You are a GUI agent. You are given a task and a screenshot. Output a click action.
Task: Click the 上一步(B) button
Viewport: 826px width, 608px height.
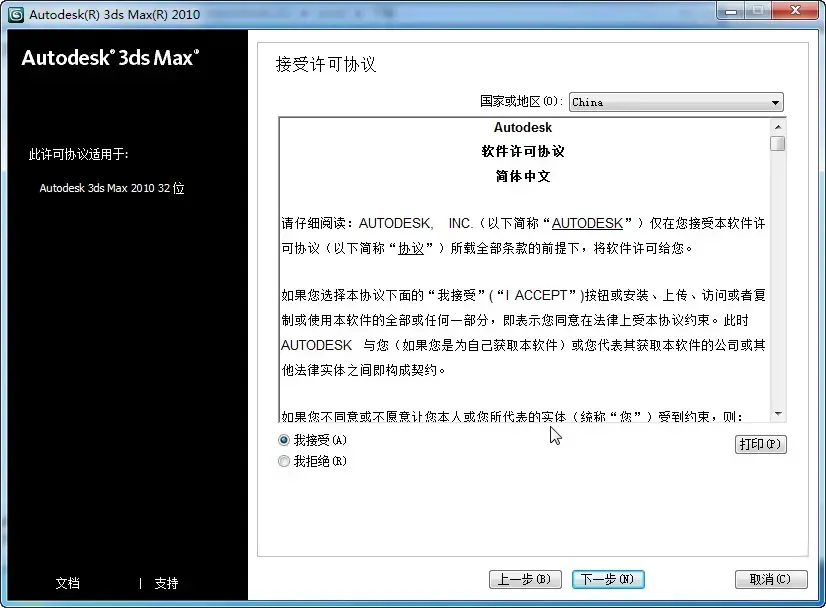[x=525, y=580]
